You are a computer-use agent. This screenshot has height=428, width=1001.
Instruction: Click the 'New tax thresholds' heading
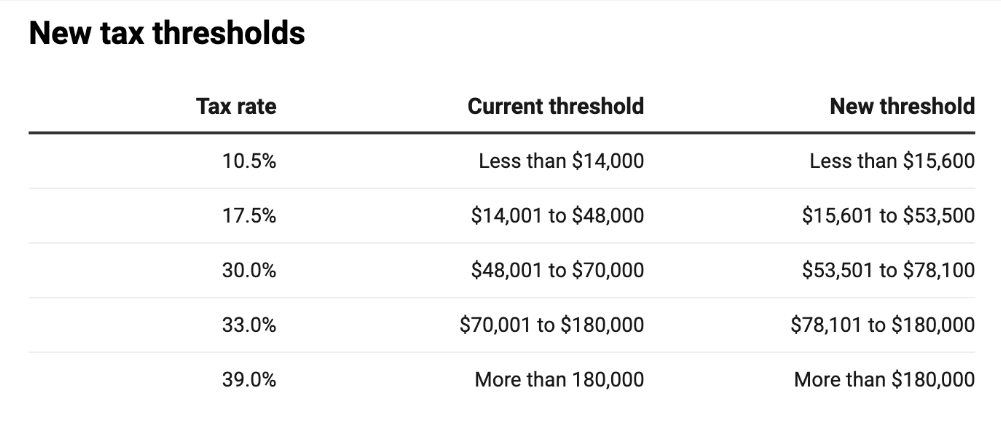coord(167,33)
